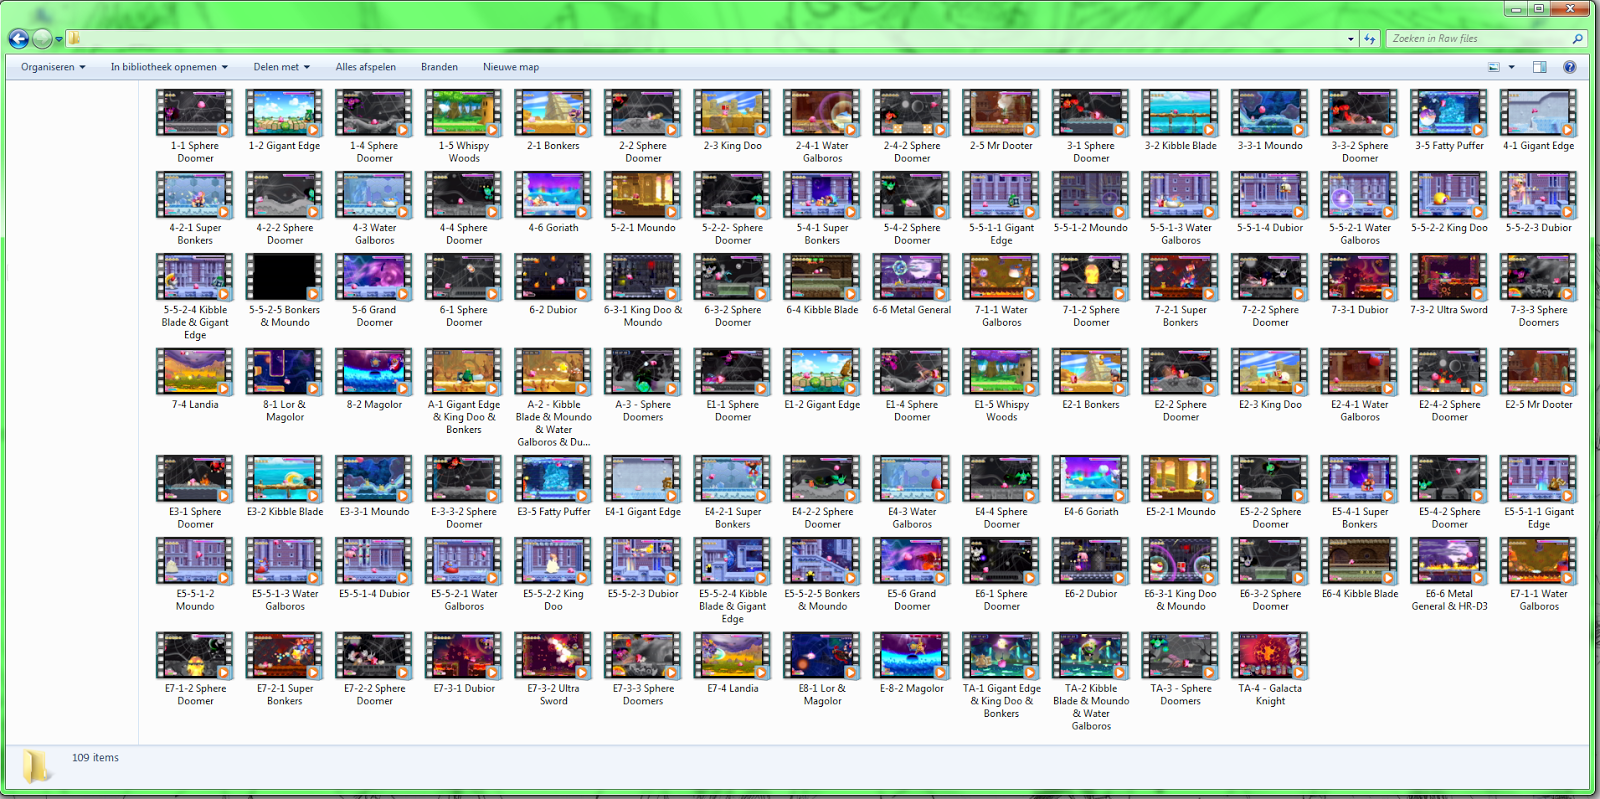Viewport: 1600px width, 799px height.
Task: Expand the address bar history dropdown
Action: 1351,39
